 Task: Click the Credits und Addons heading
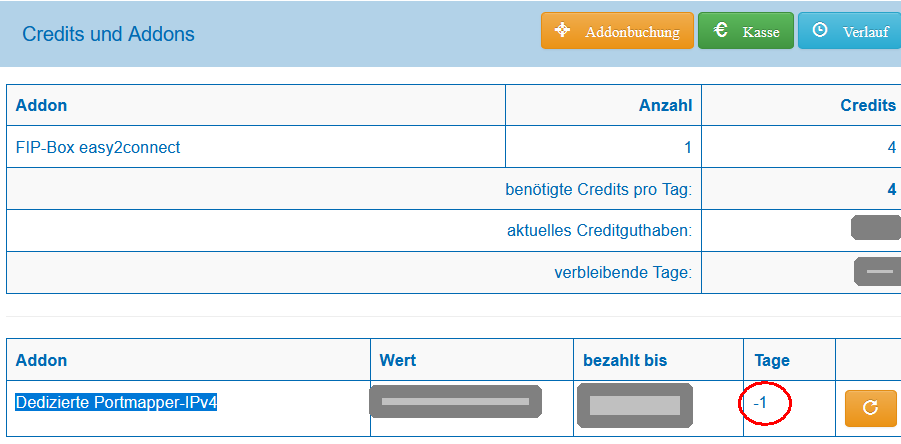(108, 34)
